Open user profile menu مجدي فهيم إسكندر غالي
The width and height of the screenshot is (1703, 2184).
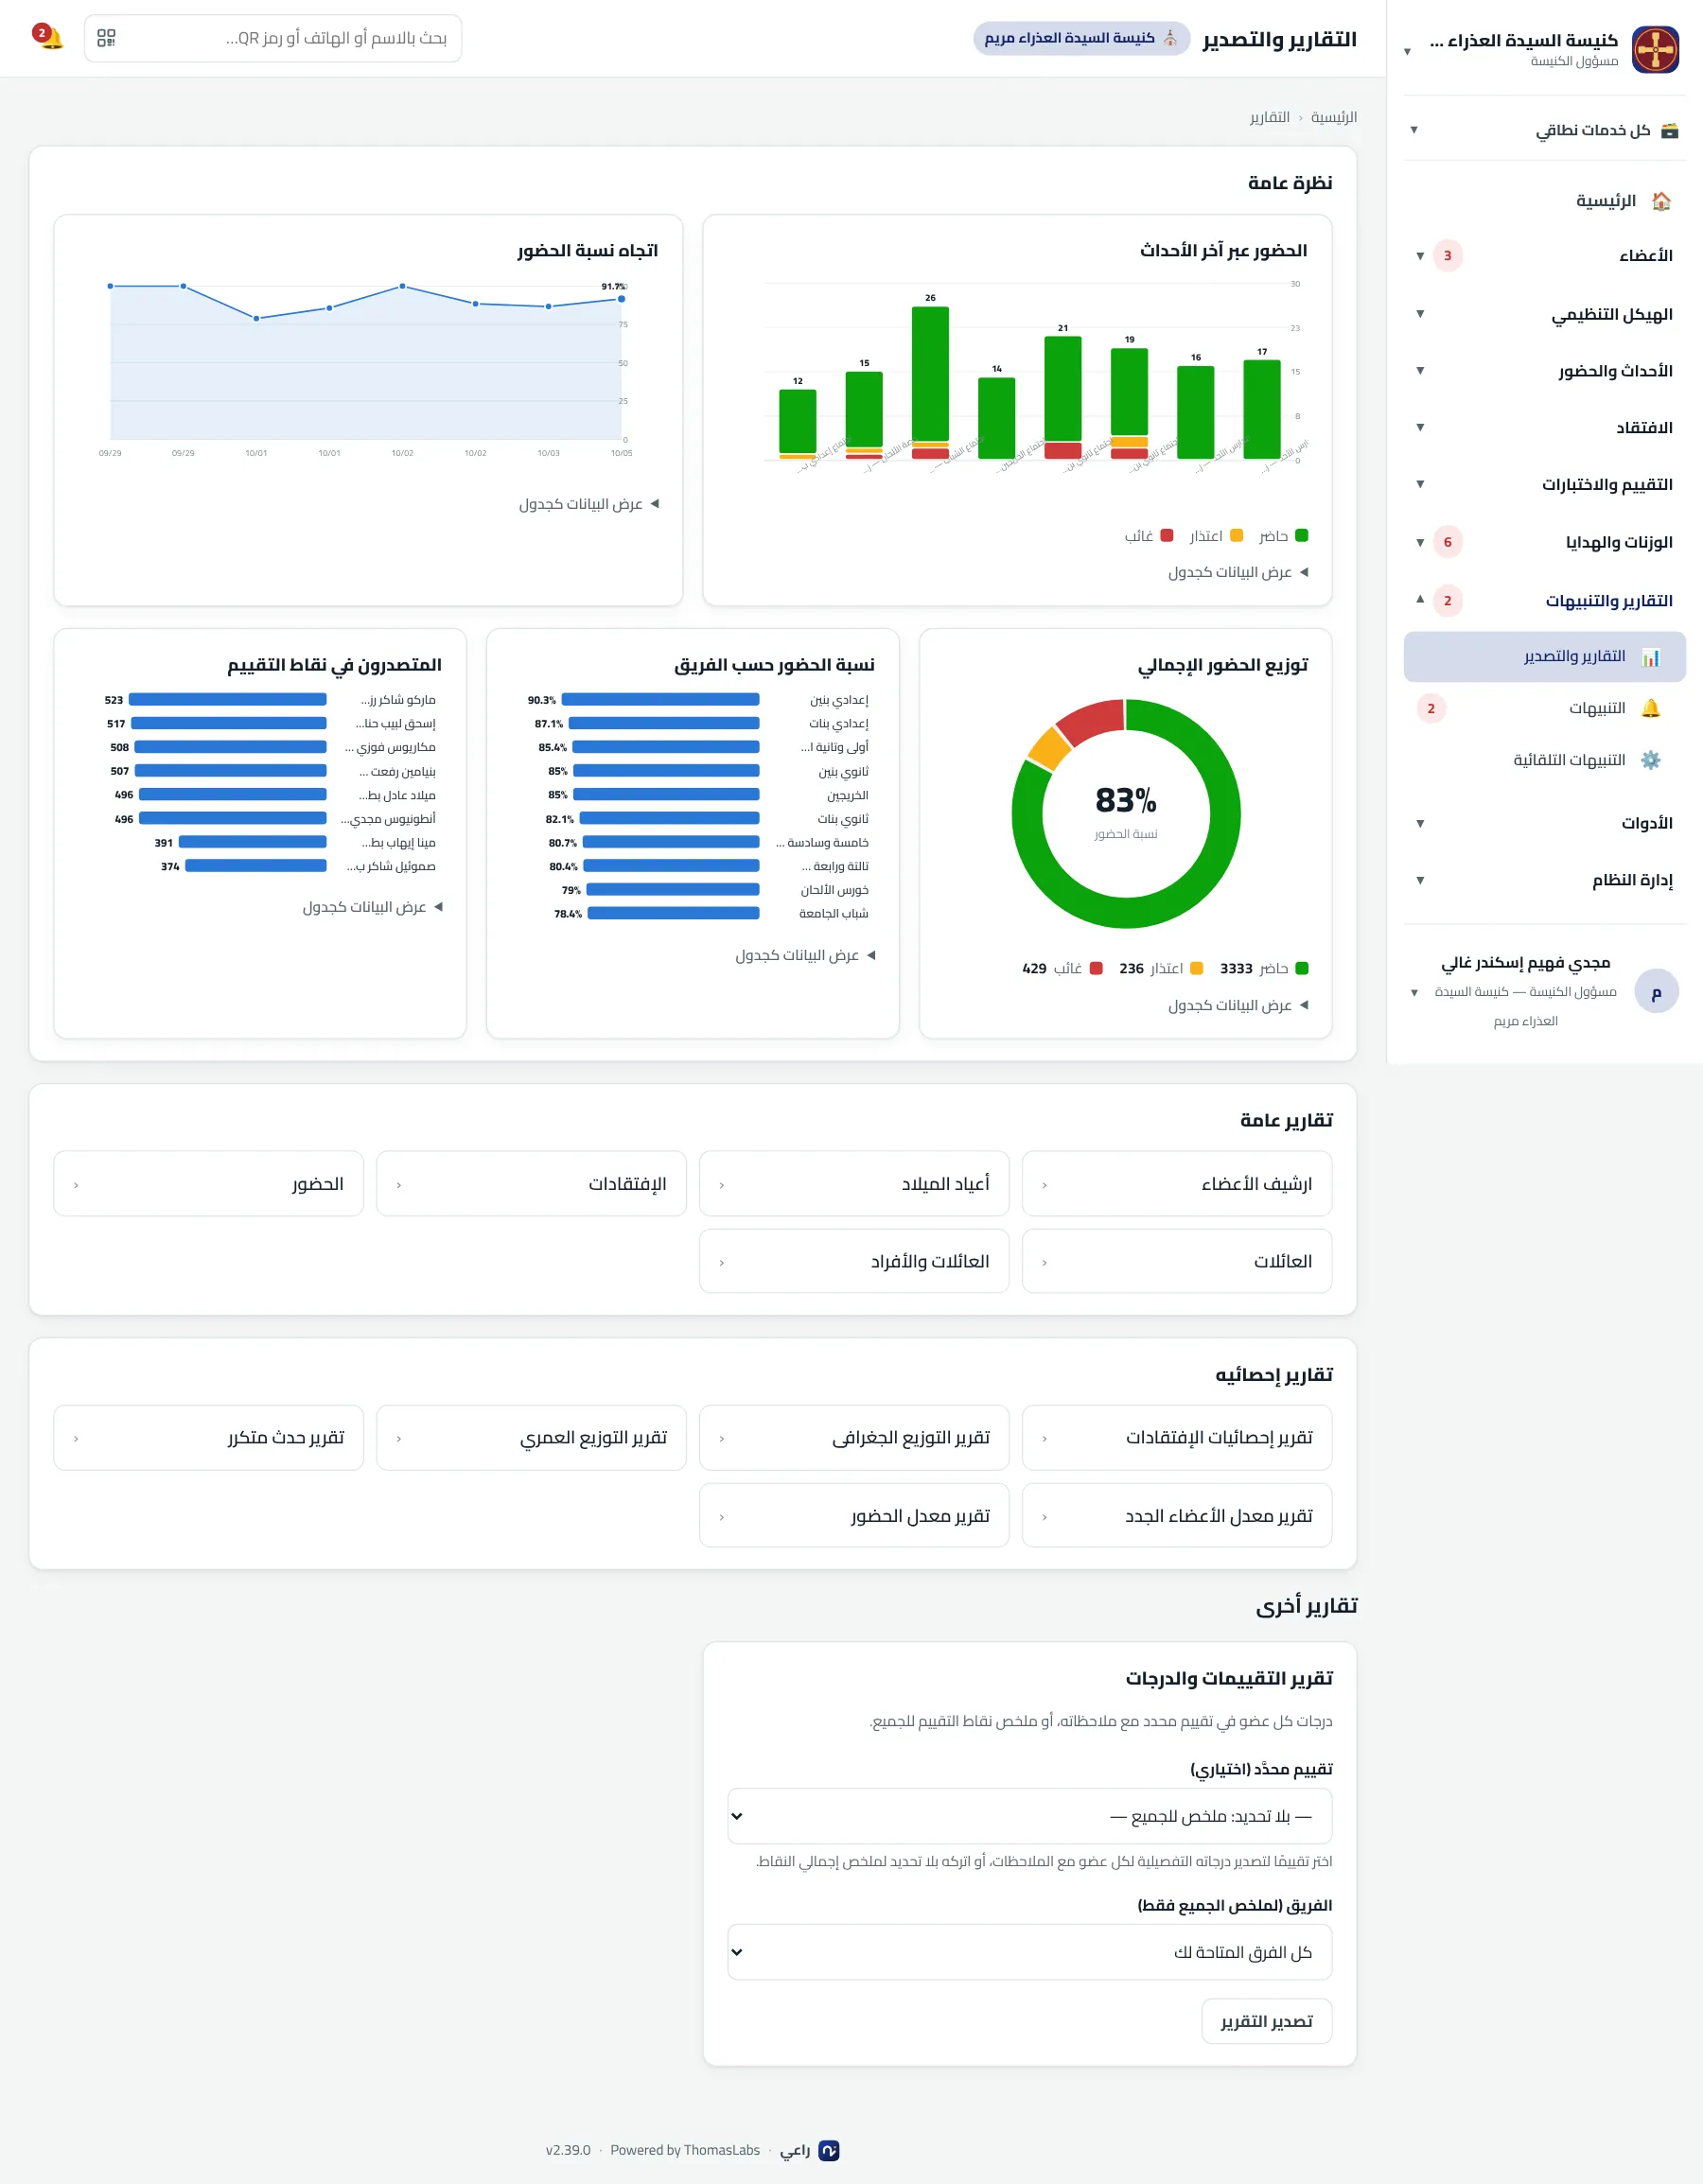[1544, 992]
